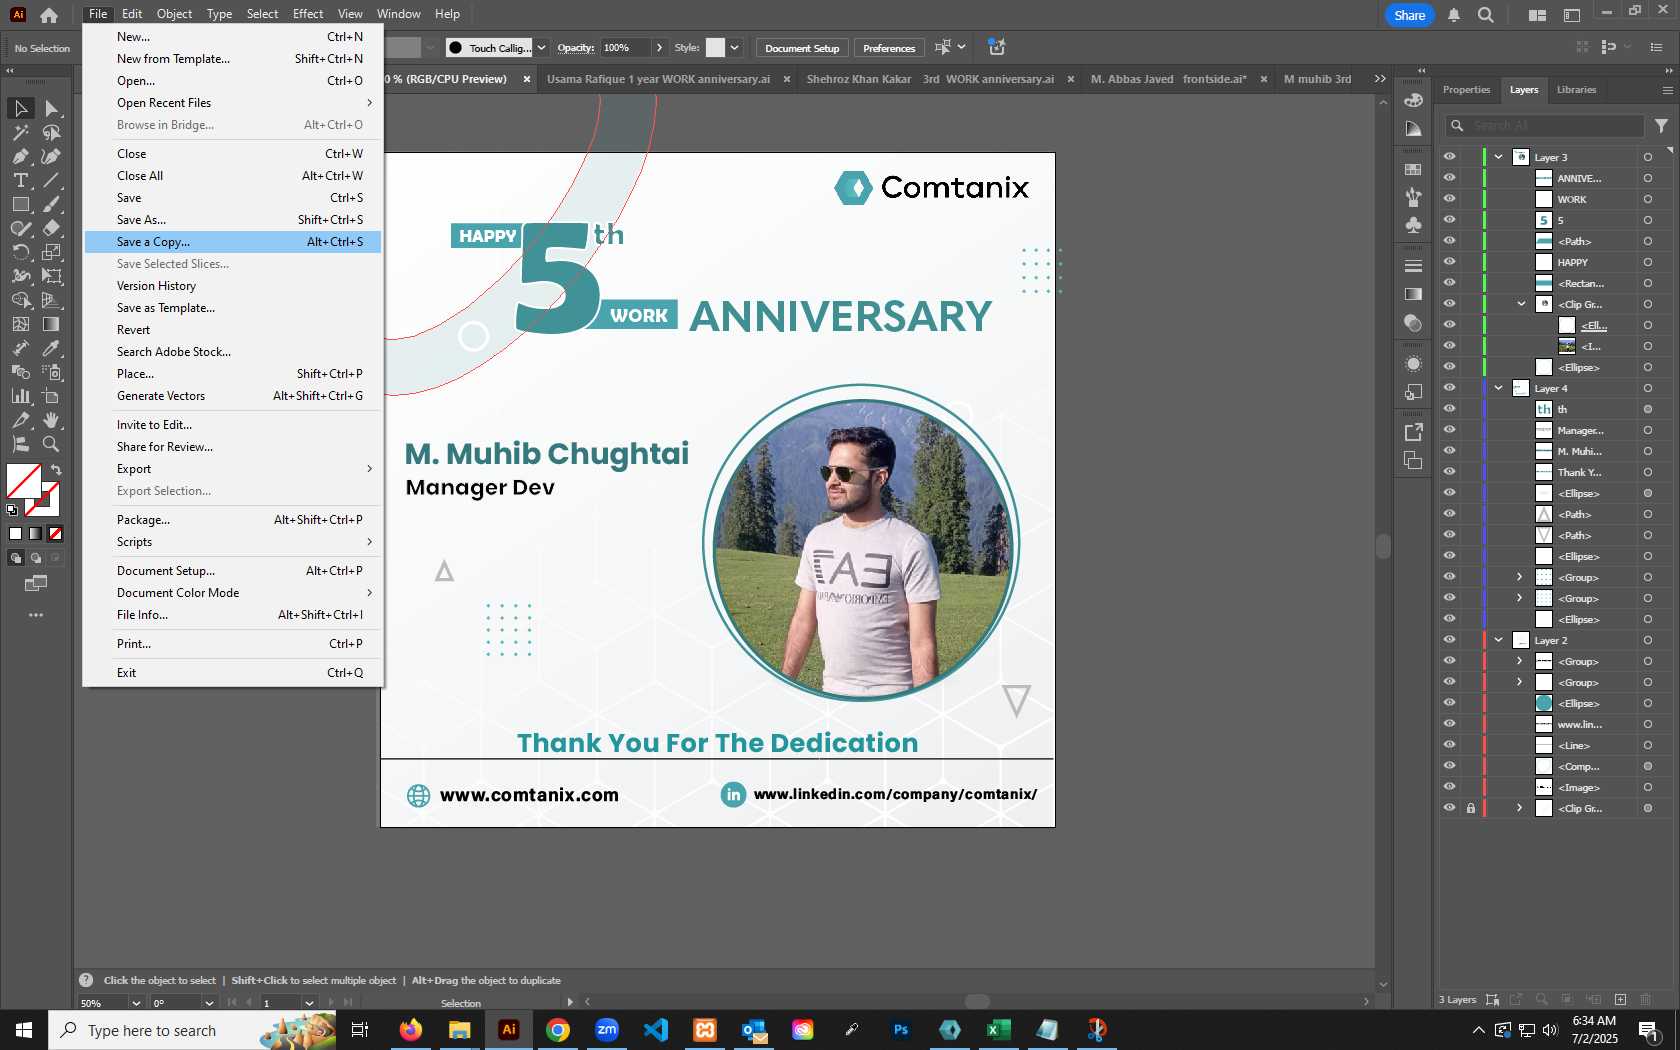The image size is (1680, 1050).
Task: Select the Type tool
Action: pyautogui.click(x=20, y=180)
